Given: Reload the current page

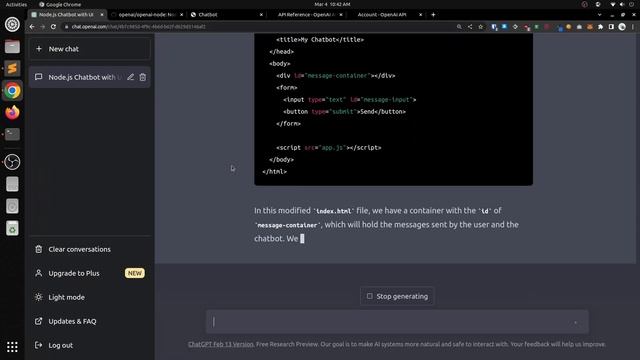Looking at the screenshot, I should coord(53,27).
